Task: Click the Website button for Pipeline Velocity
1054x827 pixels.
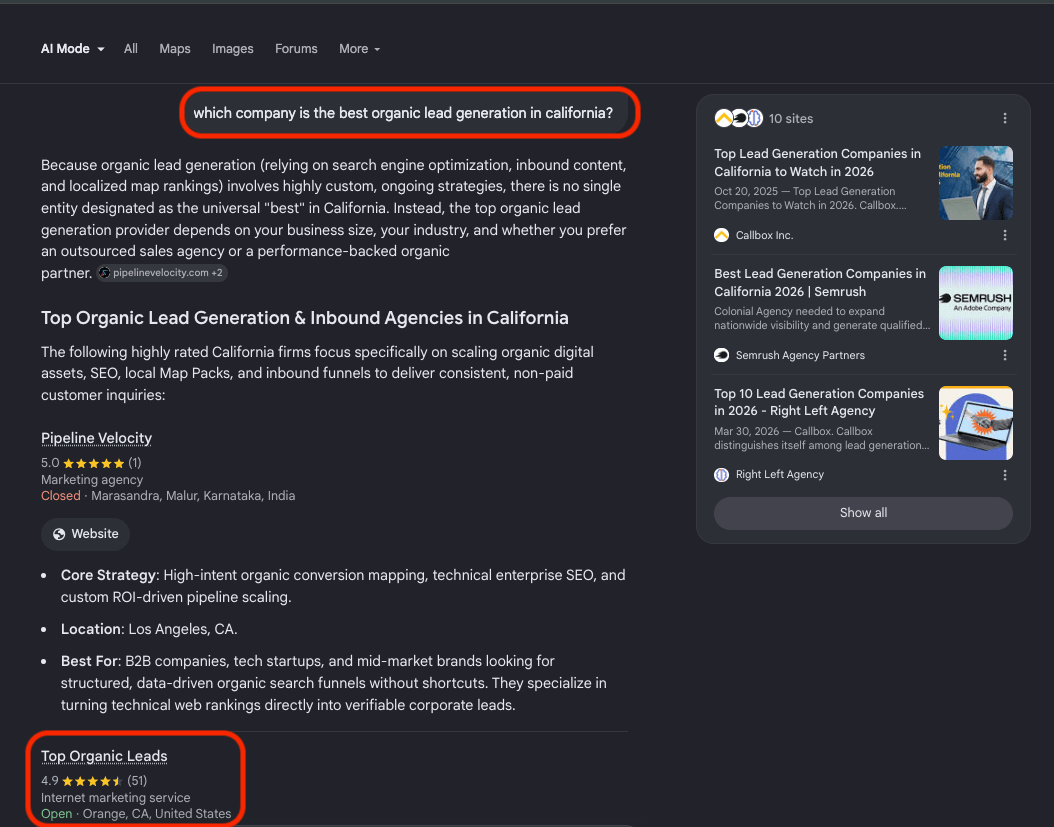Action: click(85, 534)
